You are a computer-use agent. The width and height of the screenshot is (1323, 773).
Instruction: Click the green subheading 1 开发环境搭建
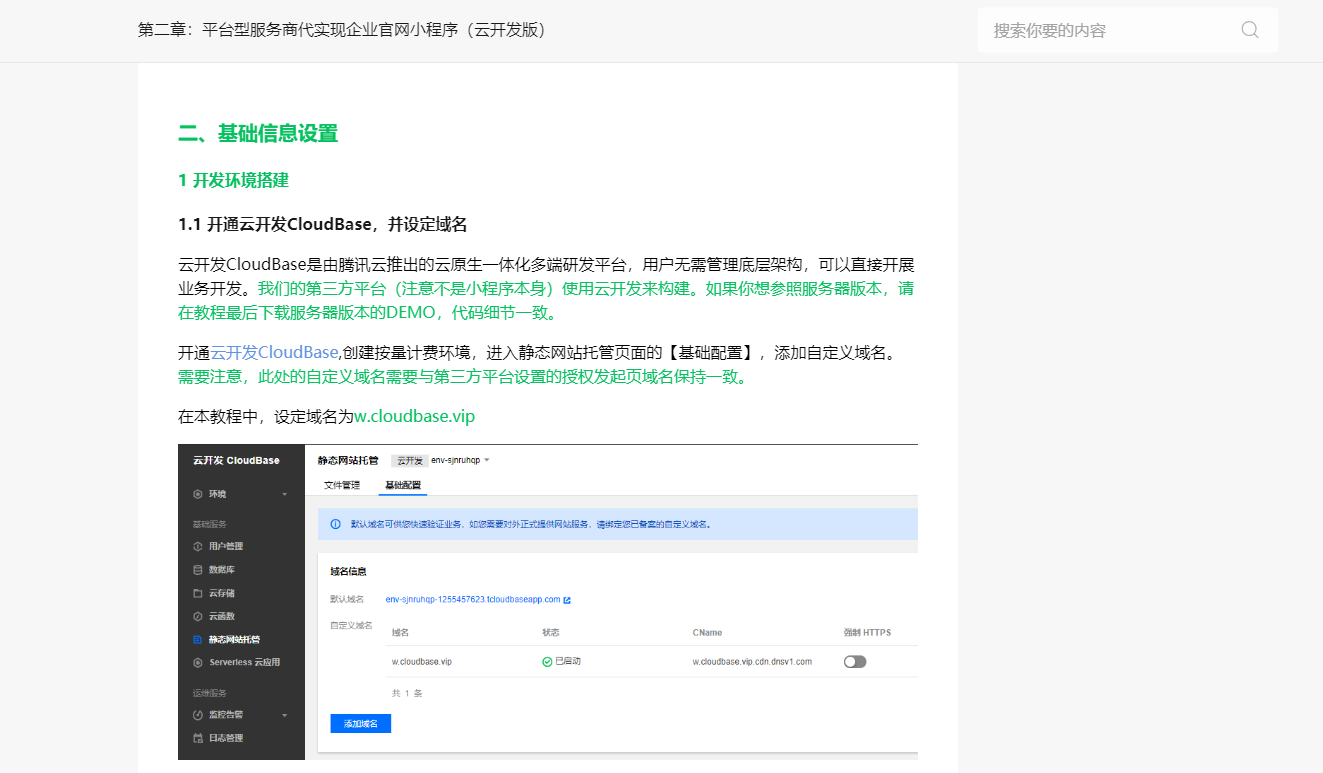pyautogui.click(x=233, y=180)
